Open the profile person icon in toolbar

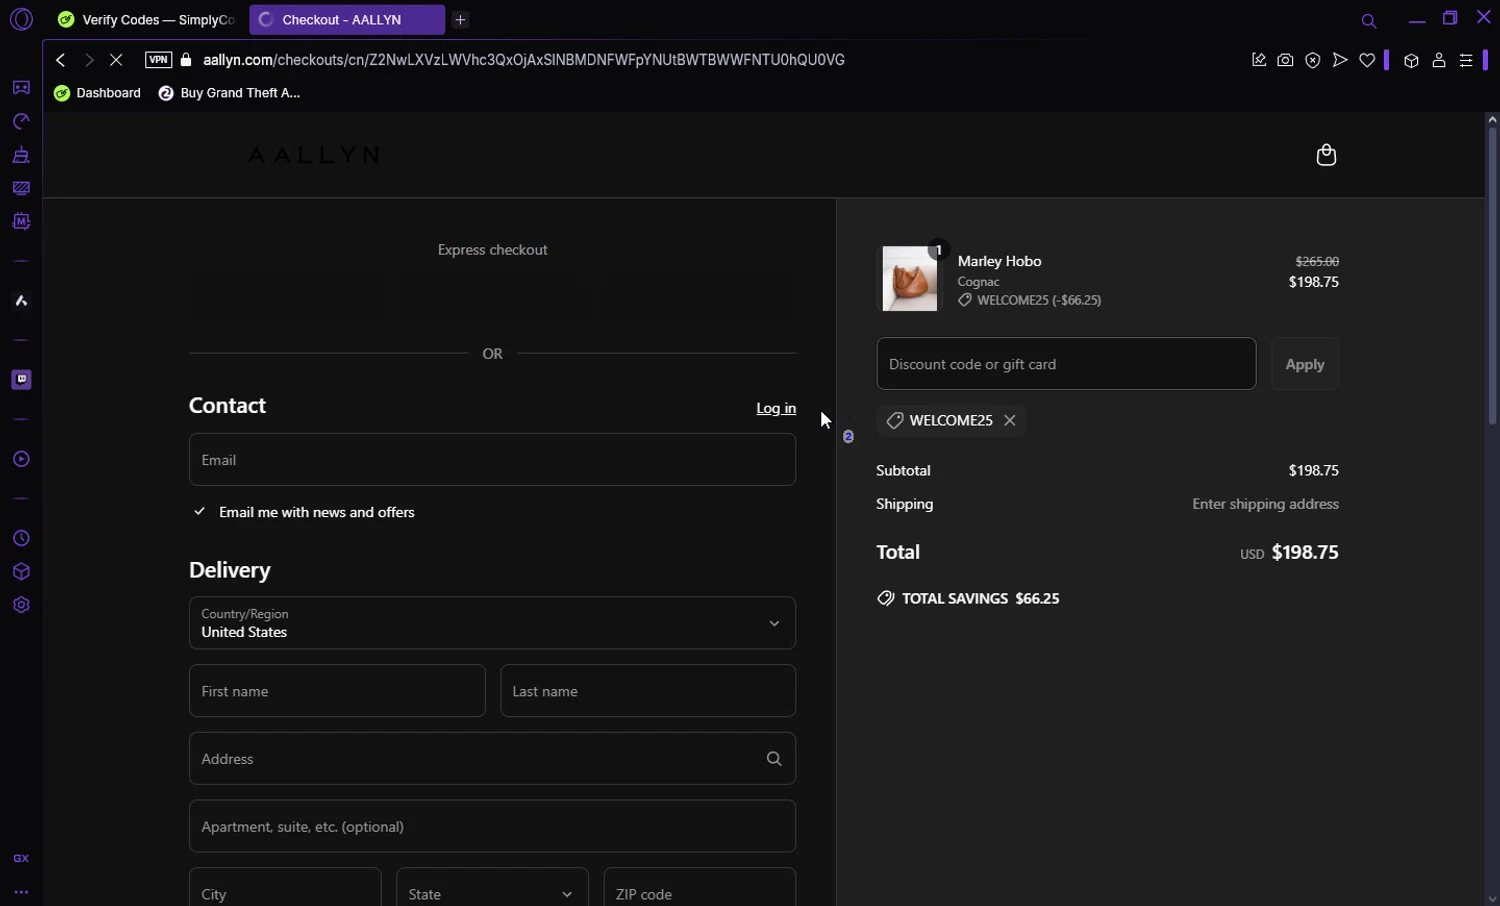tap(1439, 60)
